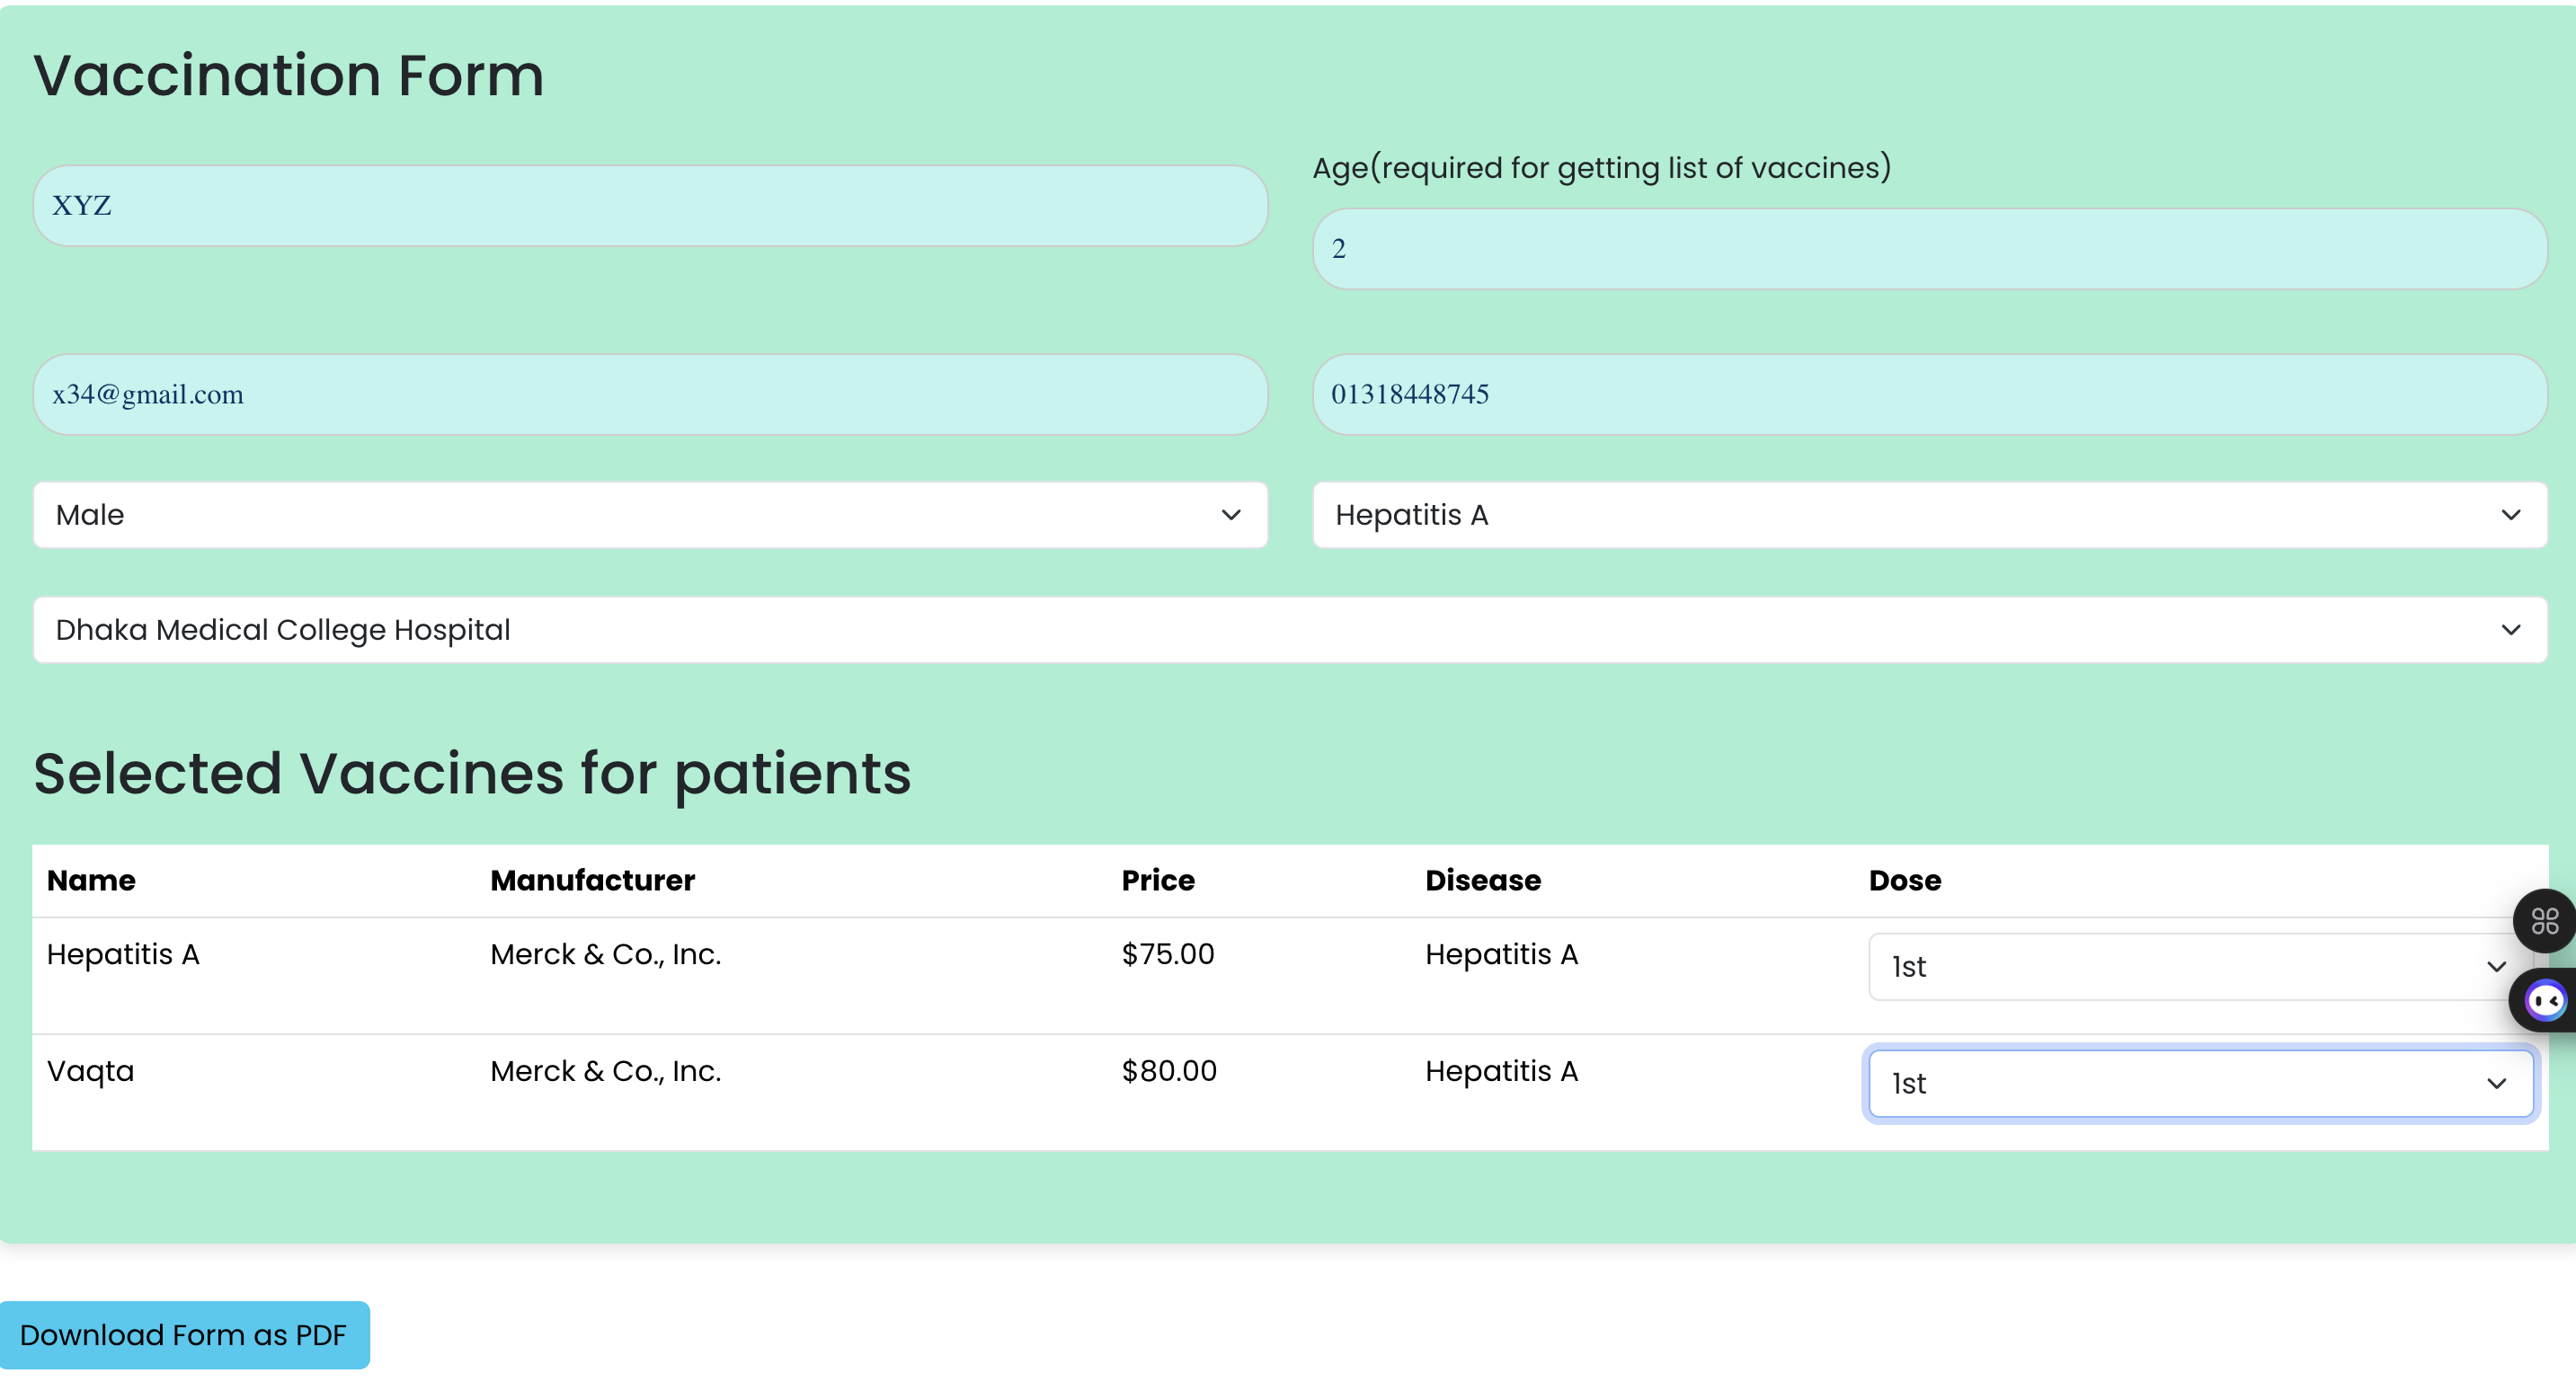Image resolution: width=2576 pixels, height=1382 pixels.
Task: Click the phone number field 01318448745
Action: pyautogui.click(x=1929, y=394)
